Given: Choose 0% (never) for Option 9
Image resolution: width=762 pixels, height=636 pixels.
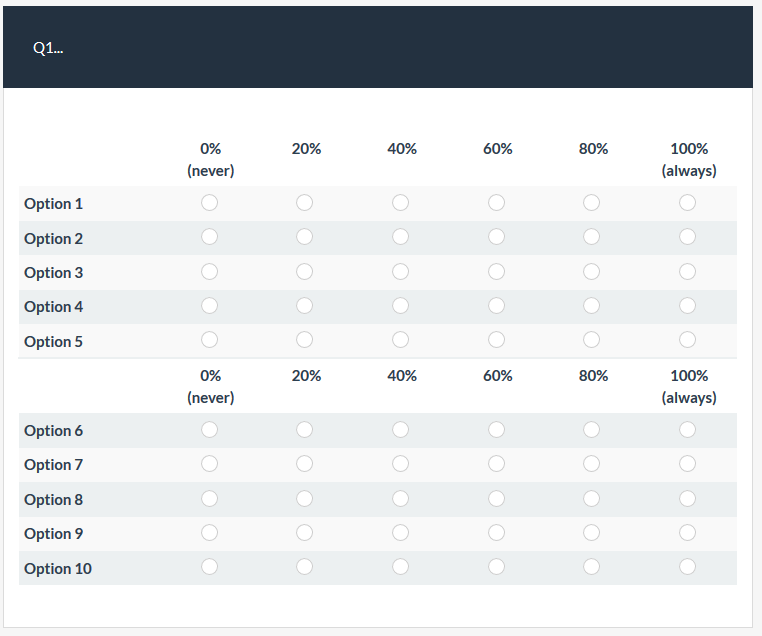Looking at the screenshot, I should tap(209, 533).
